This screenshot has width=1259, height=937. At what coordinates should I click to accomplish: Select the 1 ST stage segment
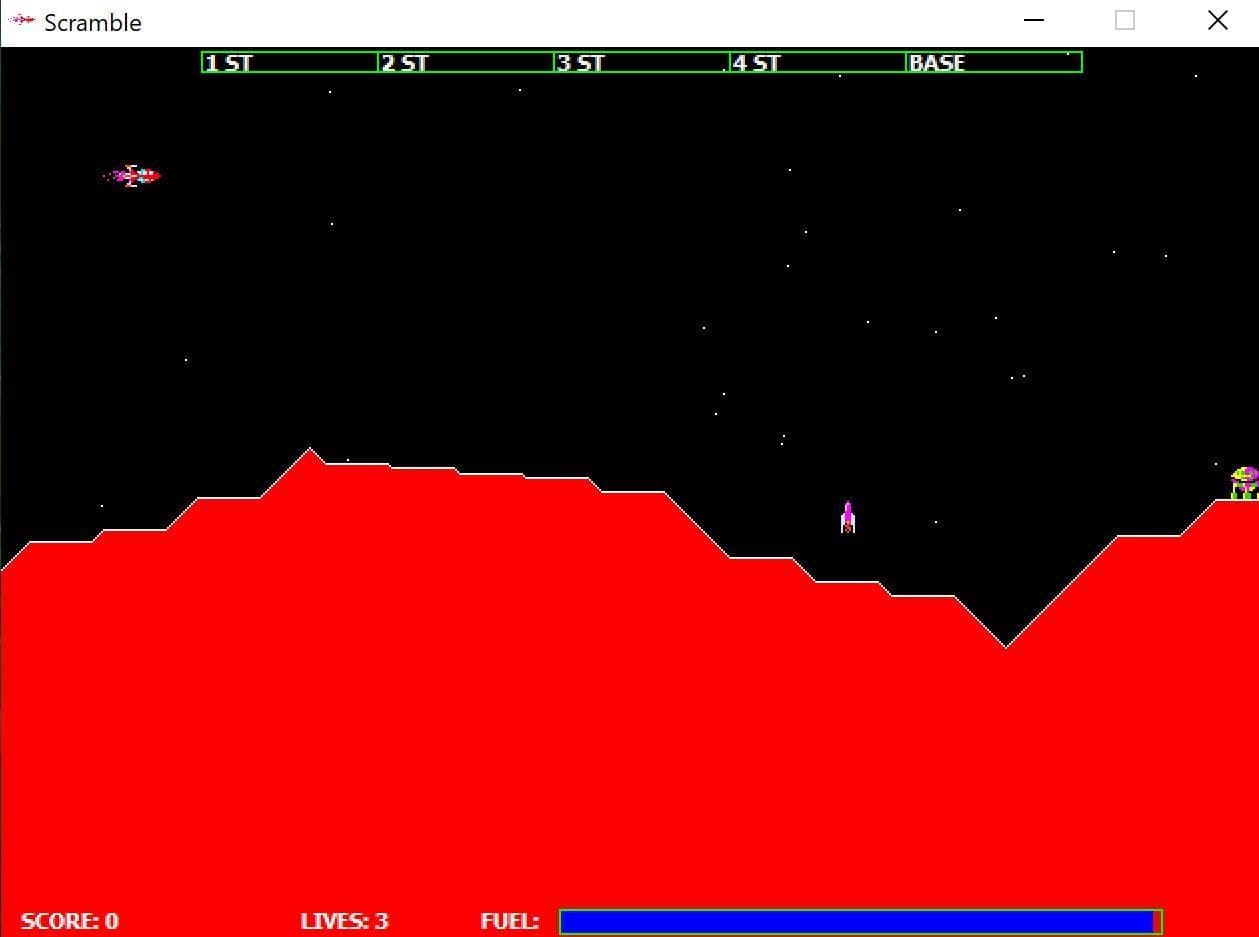point(290,62)
